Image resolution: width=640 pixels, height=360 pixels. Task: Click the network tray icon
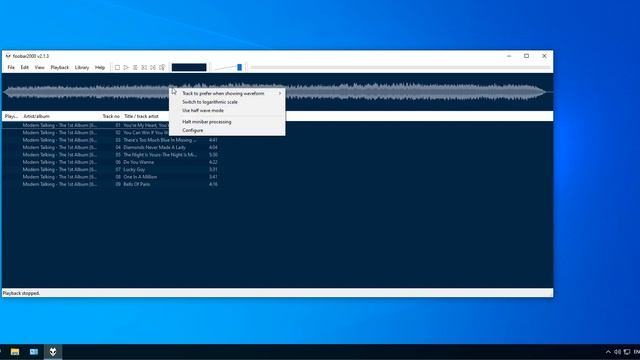[627, 352]
